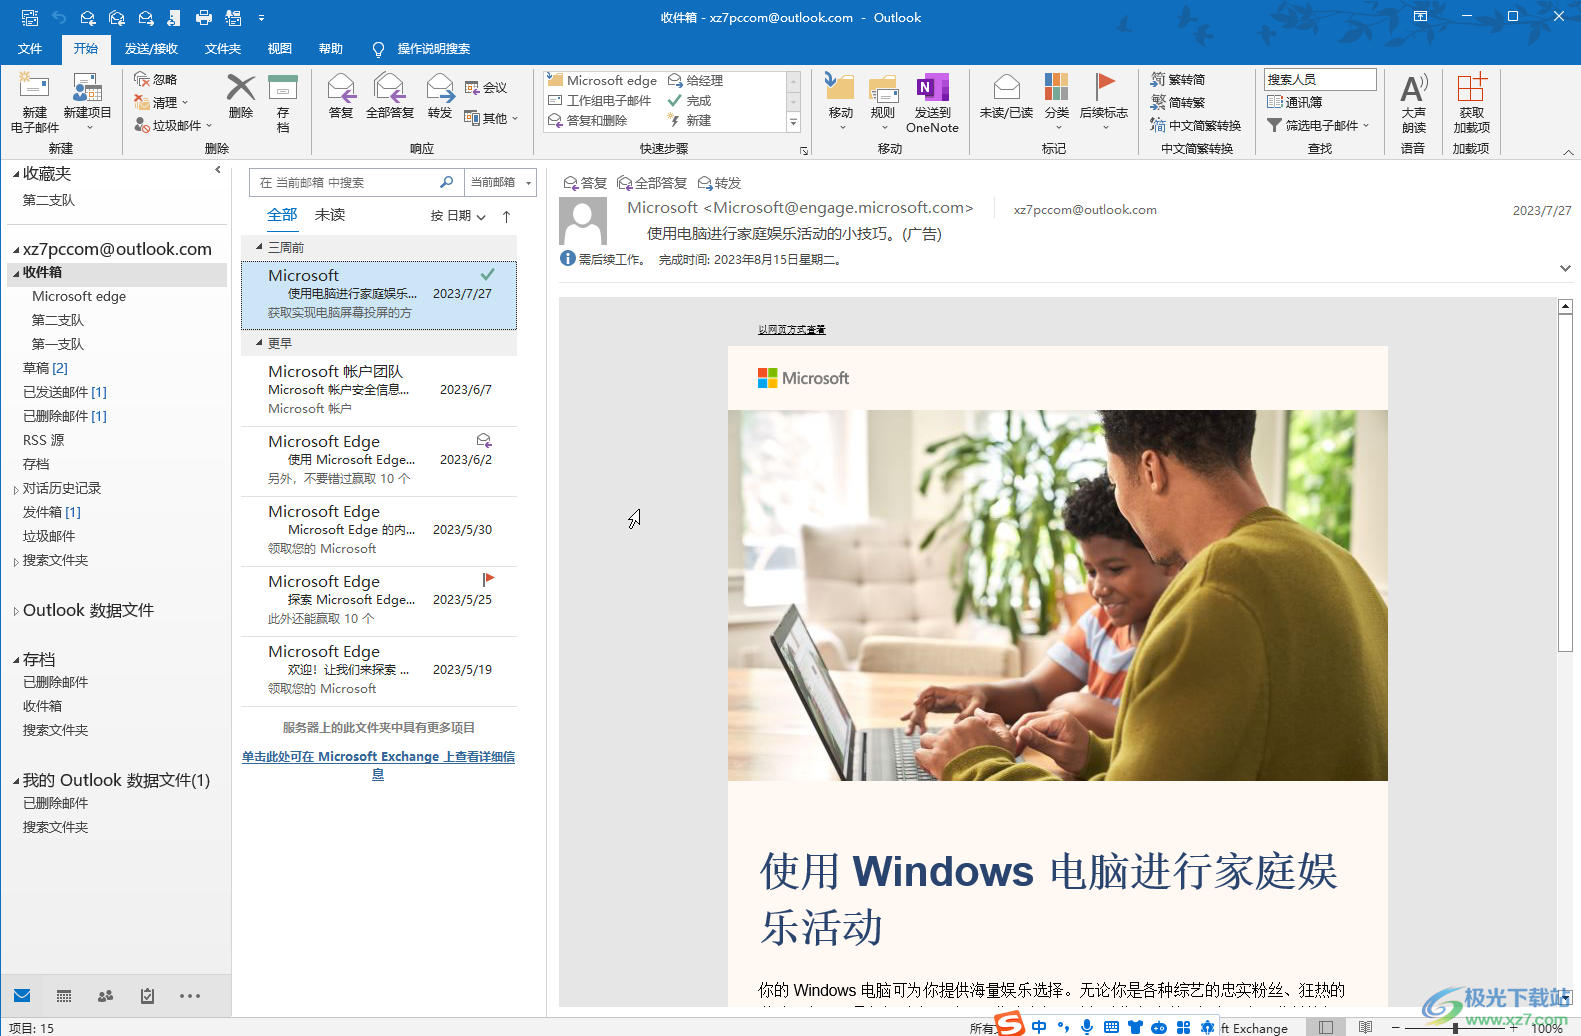
Task: Open the Junk email dropdown
Action: click(x=173, y=125)
